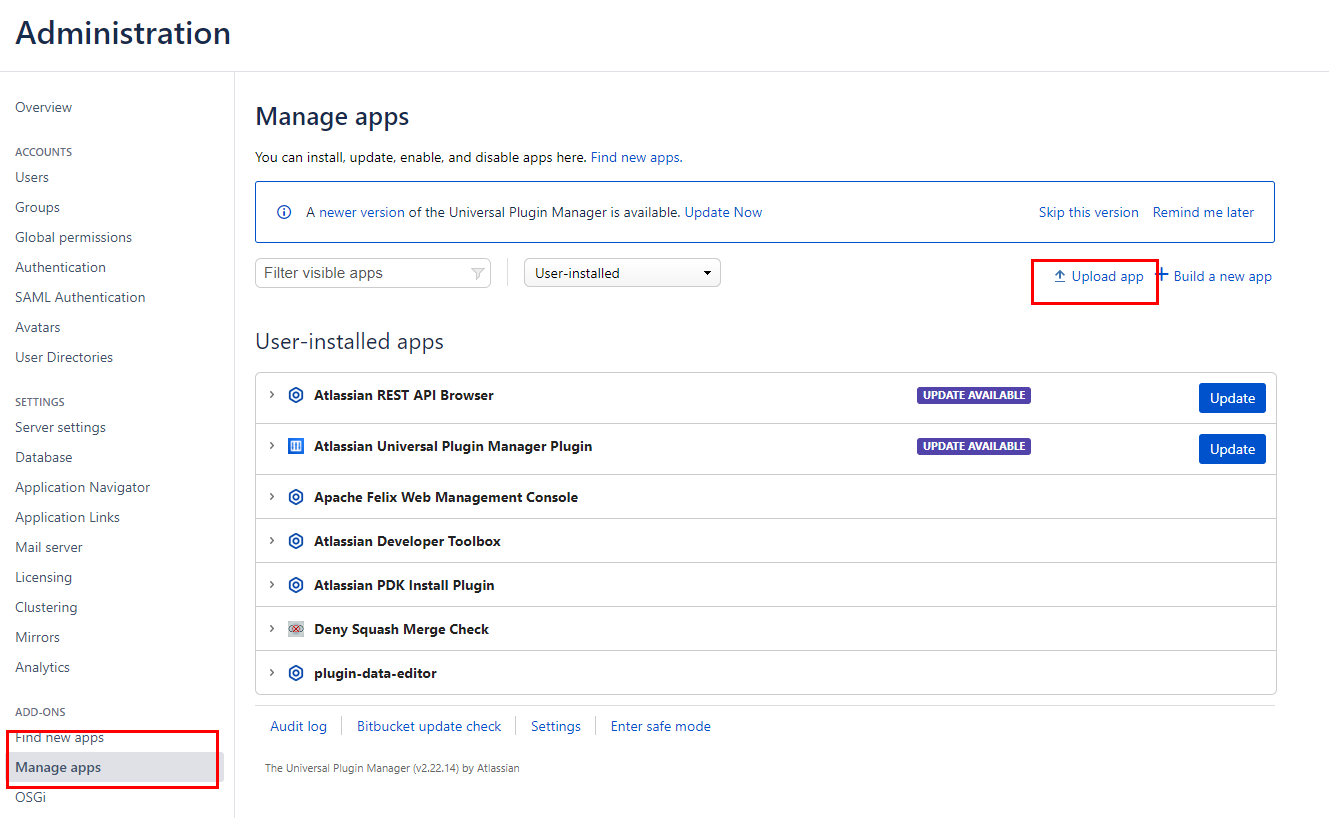Click the info icon in update banner
The image size is (1329, 818).
[x=284, y=212]
